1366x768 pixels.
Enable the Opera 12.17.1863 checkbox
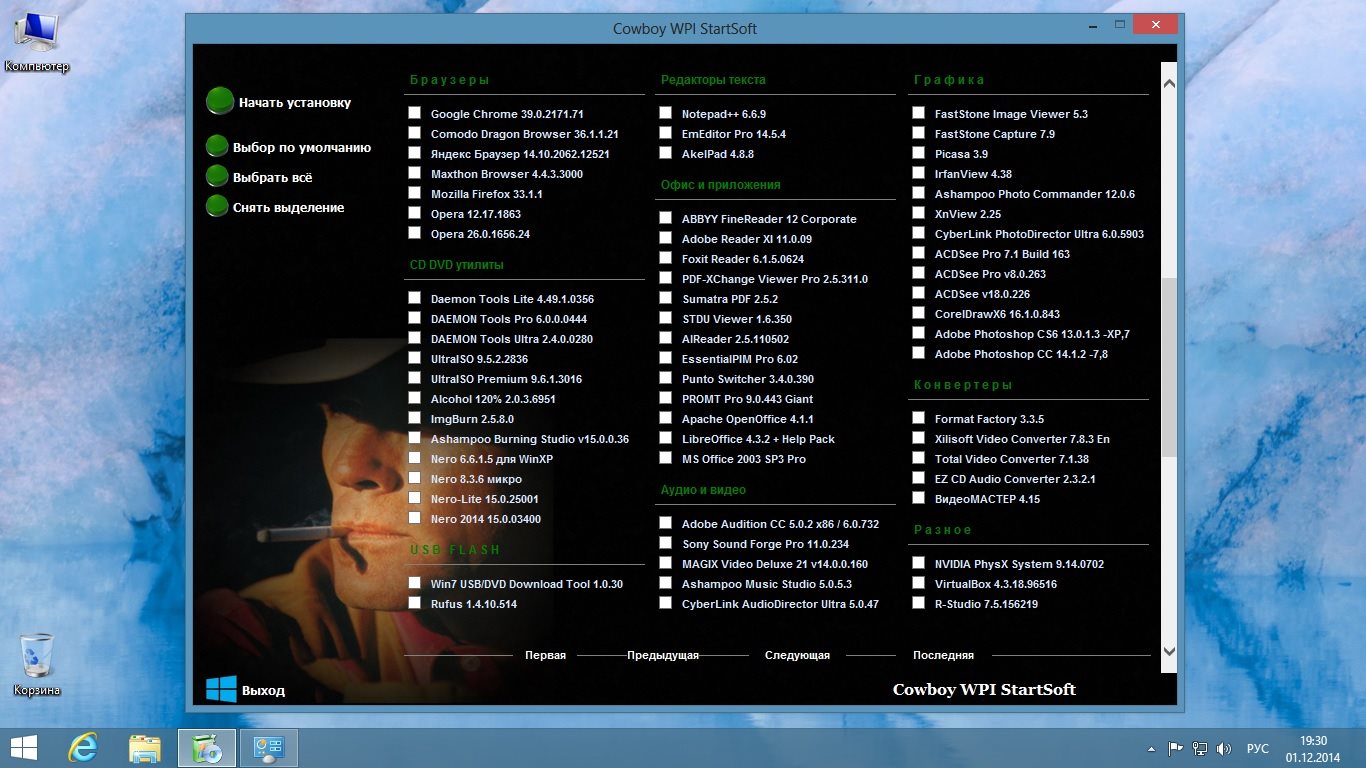pyautogui.click(x=415, y=213)
